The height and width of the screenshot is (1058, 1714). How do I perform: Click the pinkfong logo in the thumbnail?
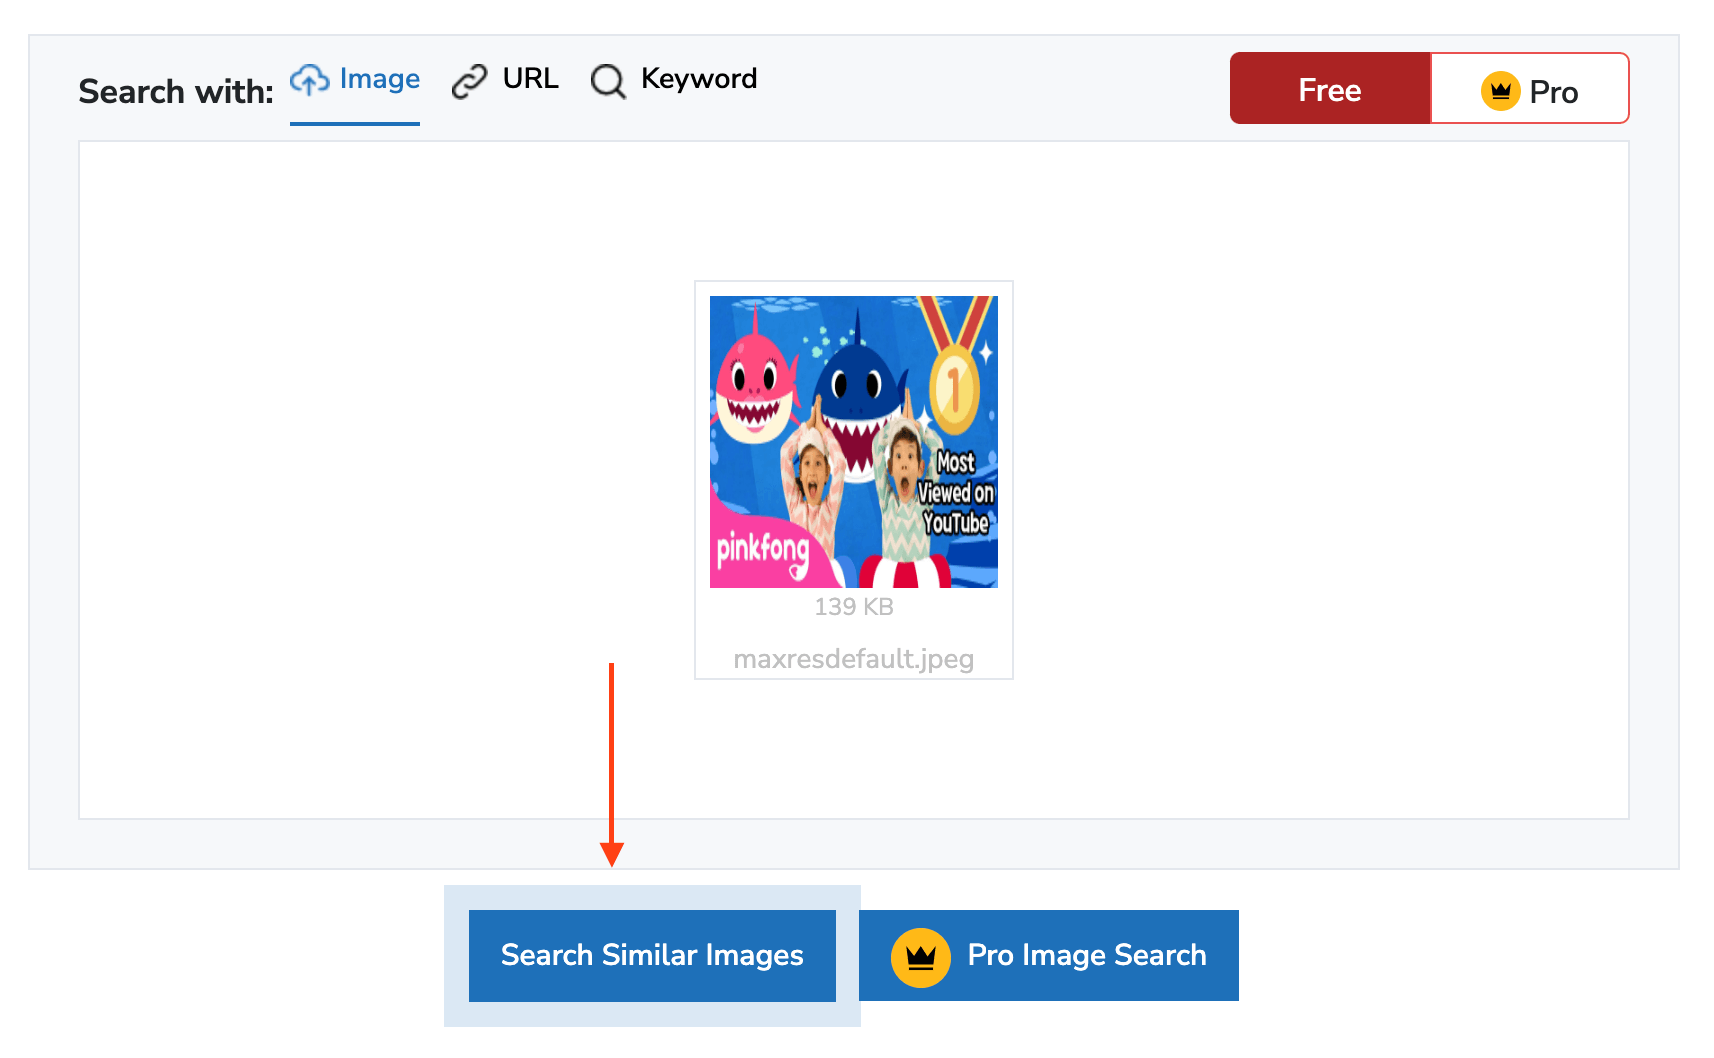(762, 551)
